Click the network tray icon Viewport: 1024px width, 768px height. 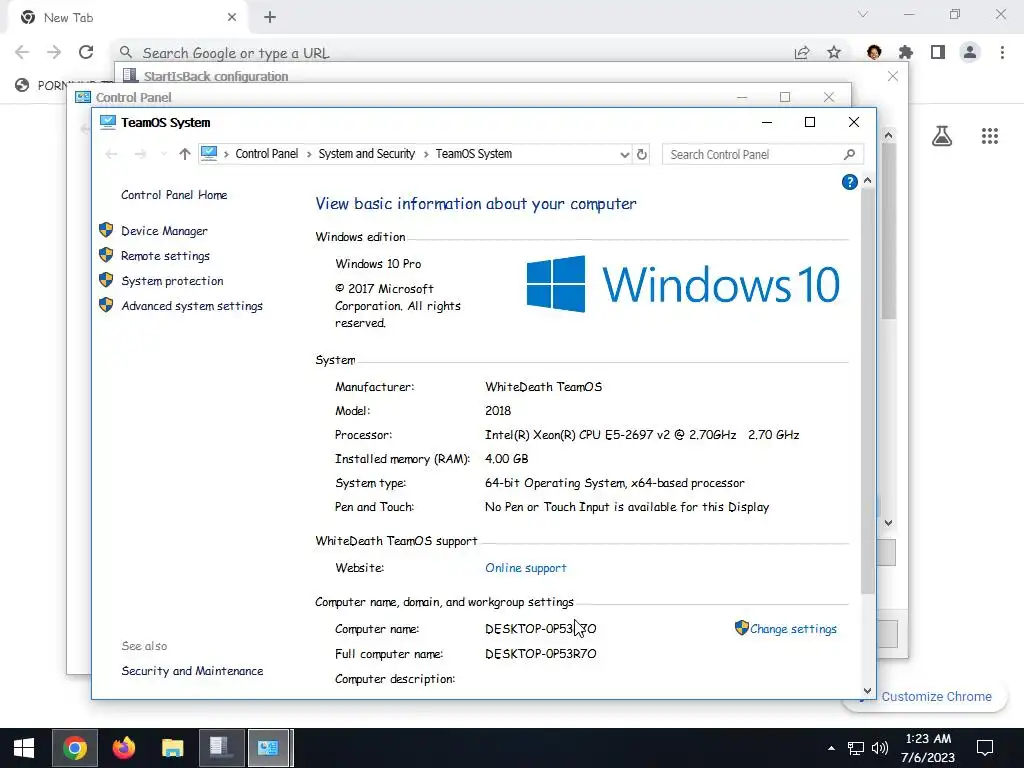(x=856, y=748)
